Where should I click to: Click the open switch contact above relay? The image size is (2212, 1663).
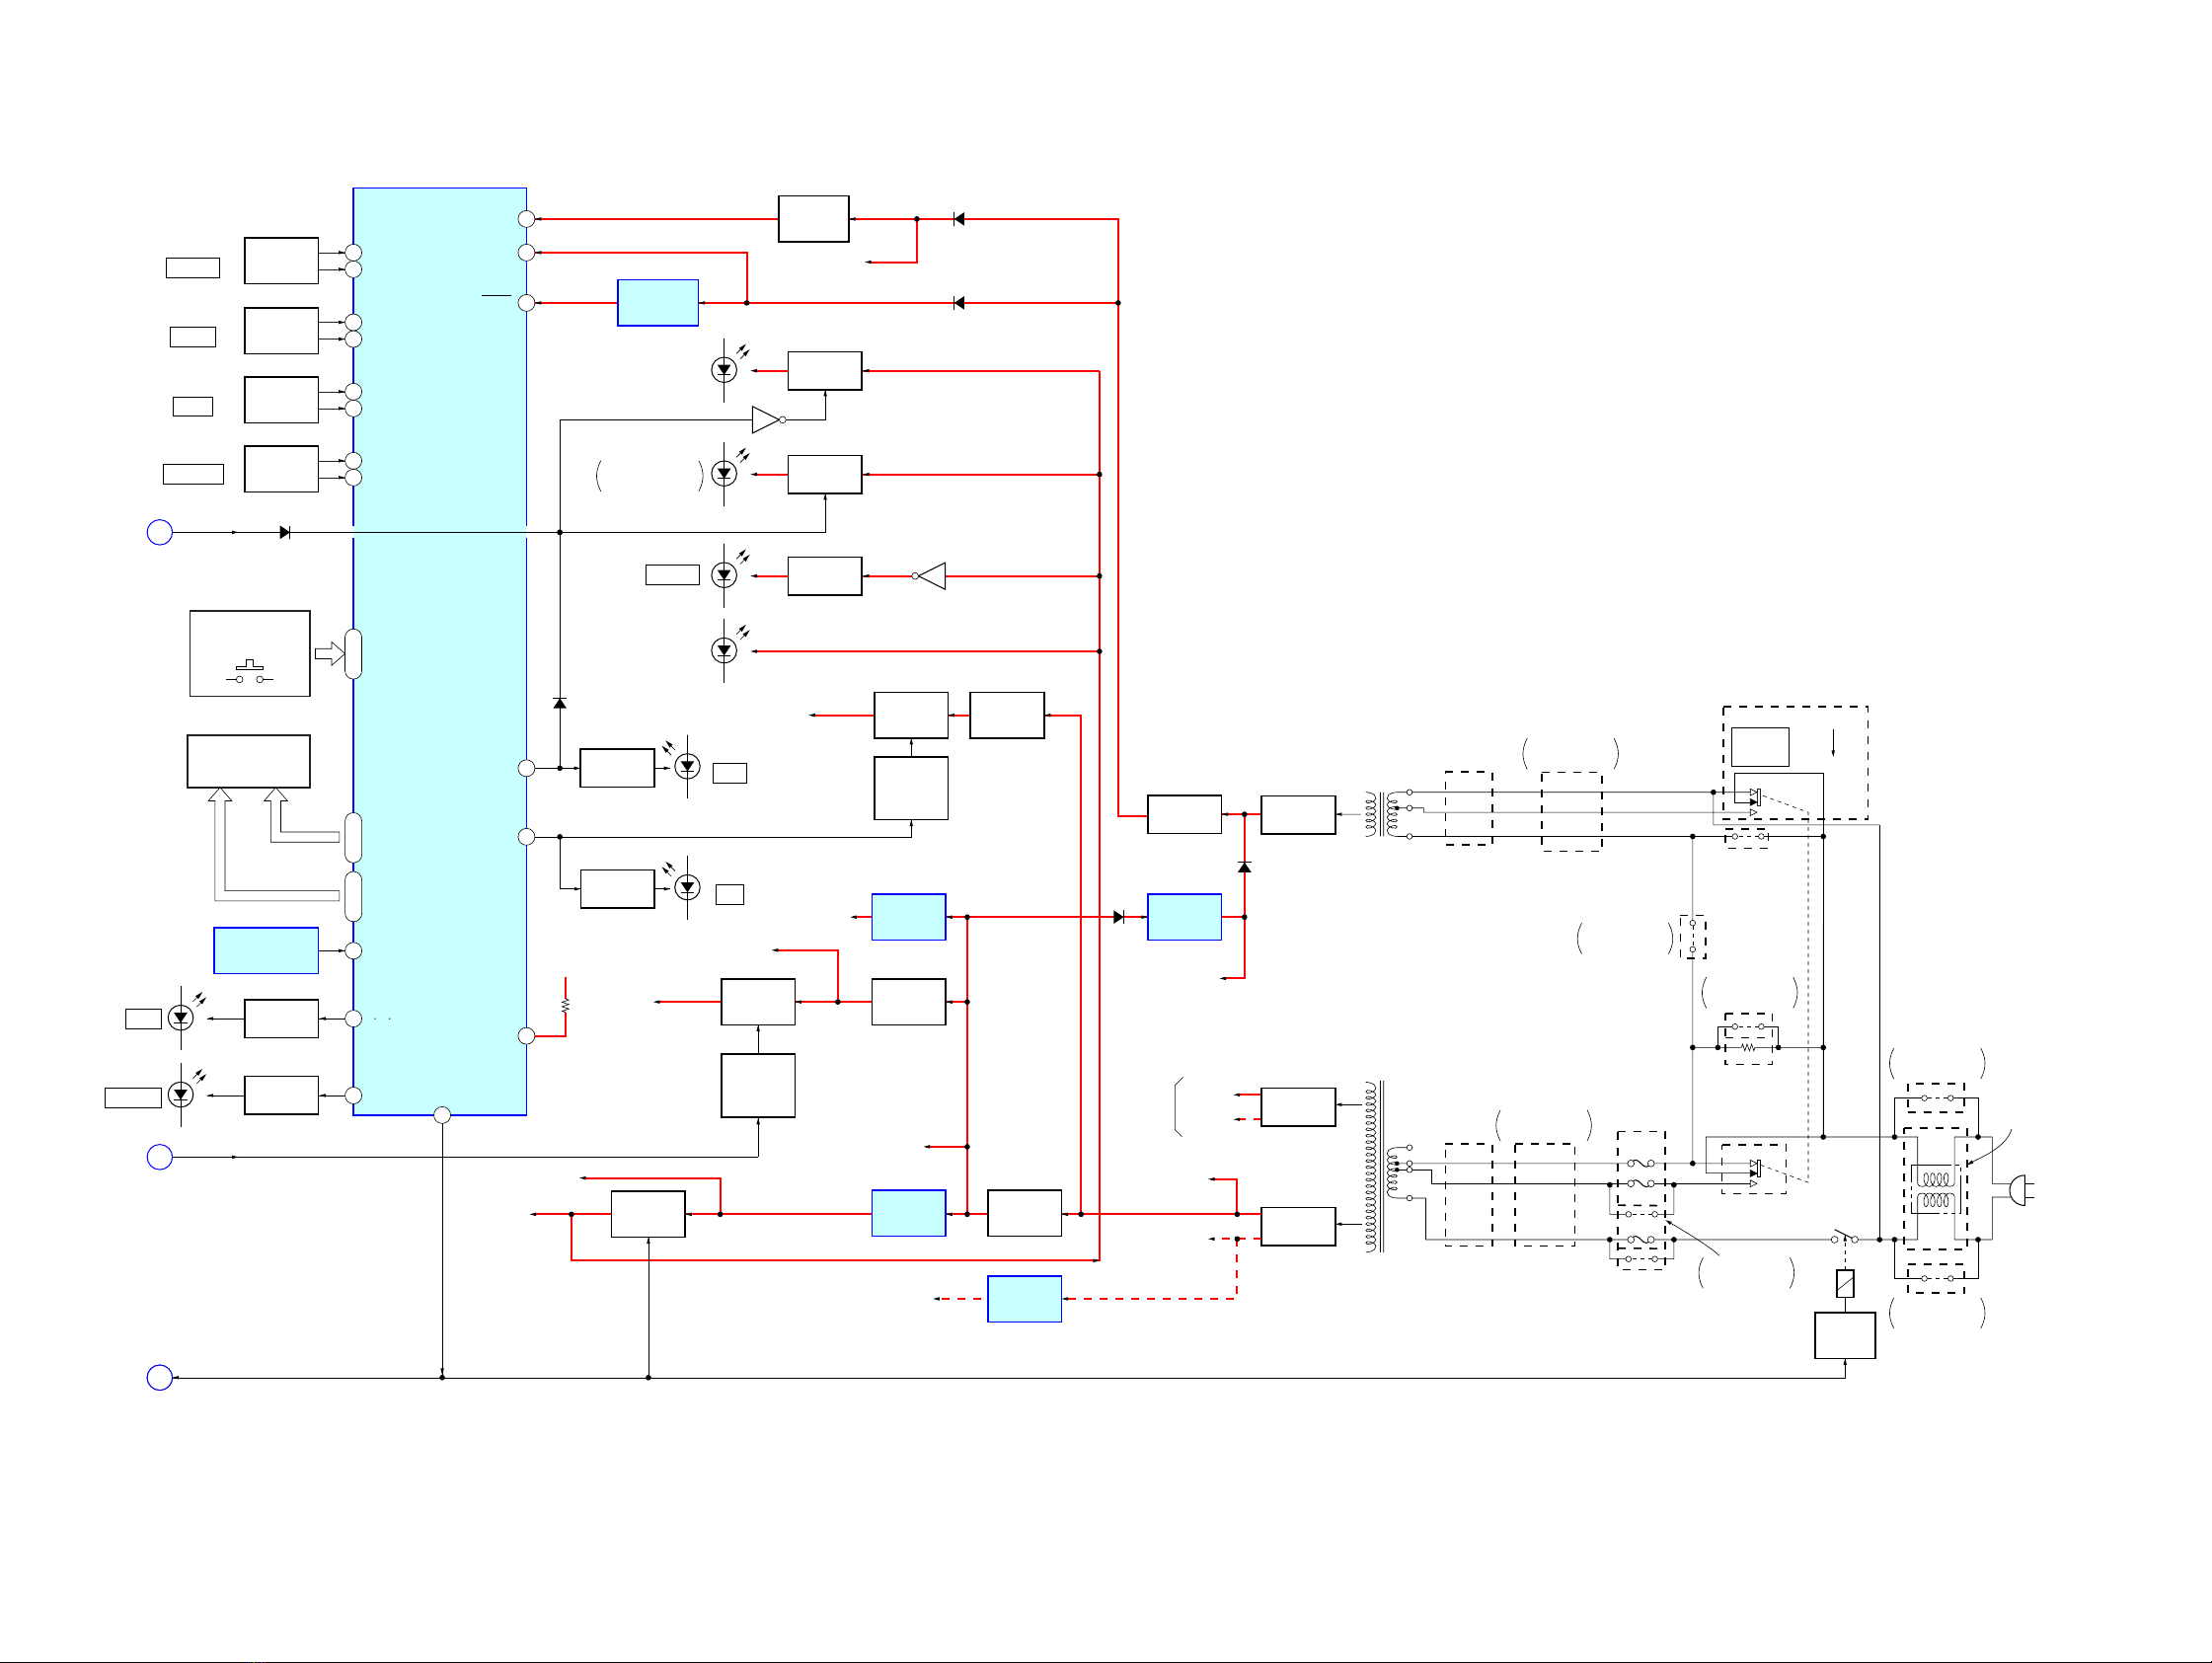1844,1238
